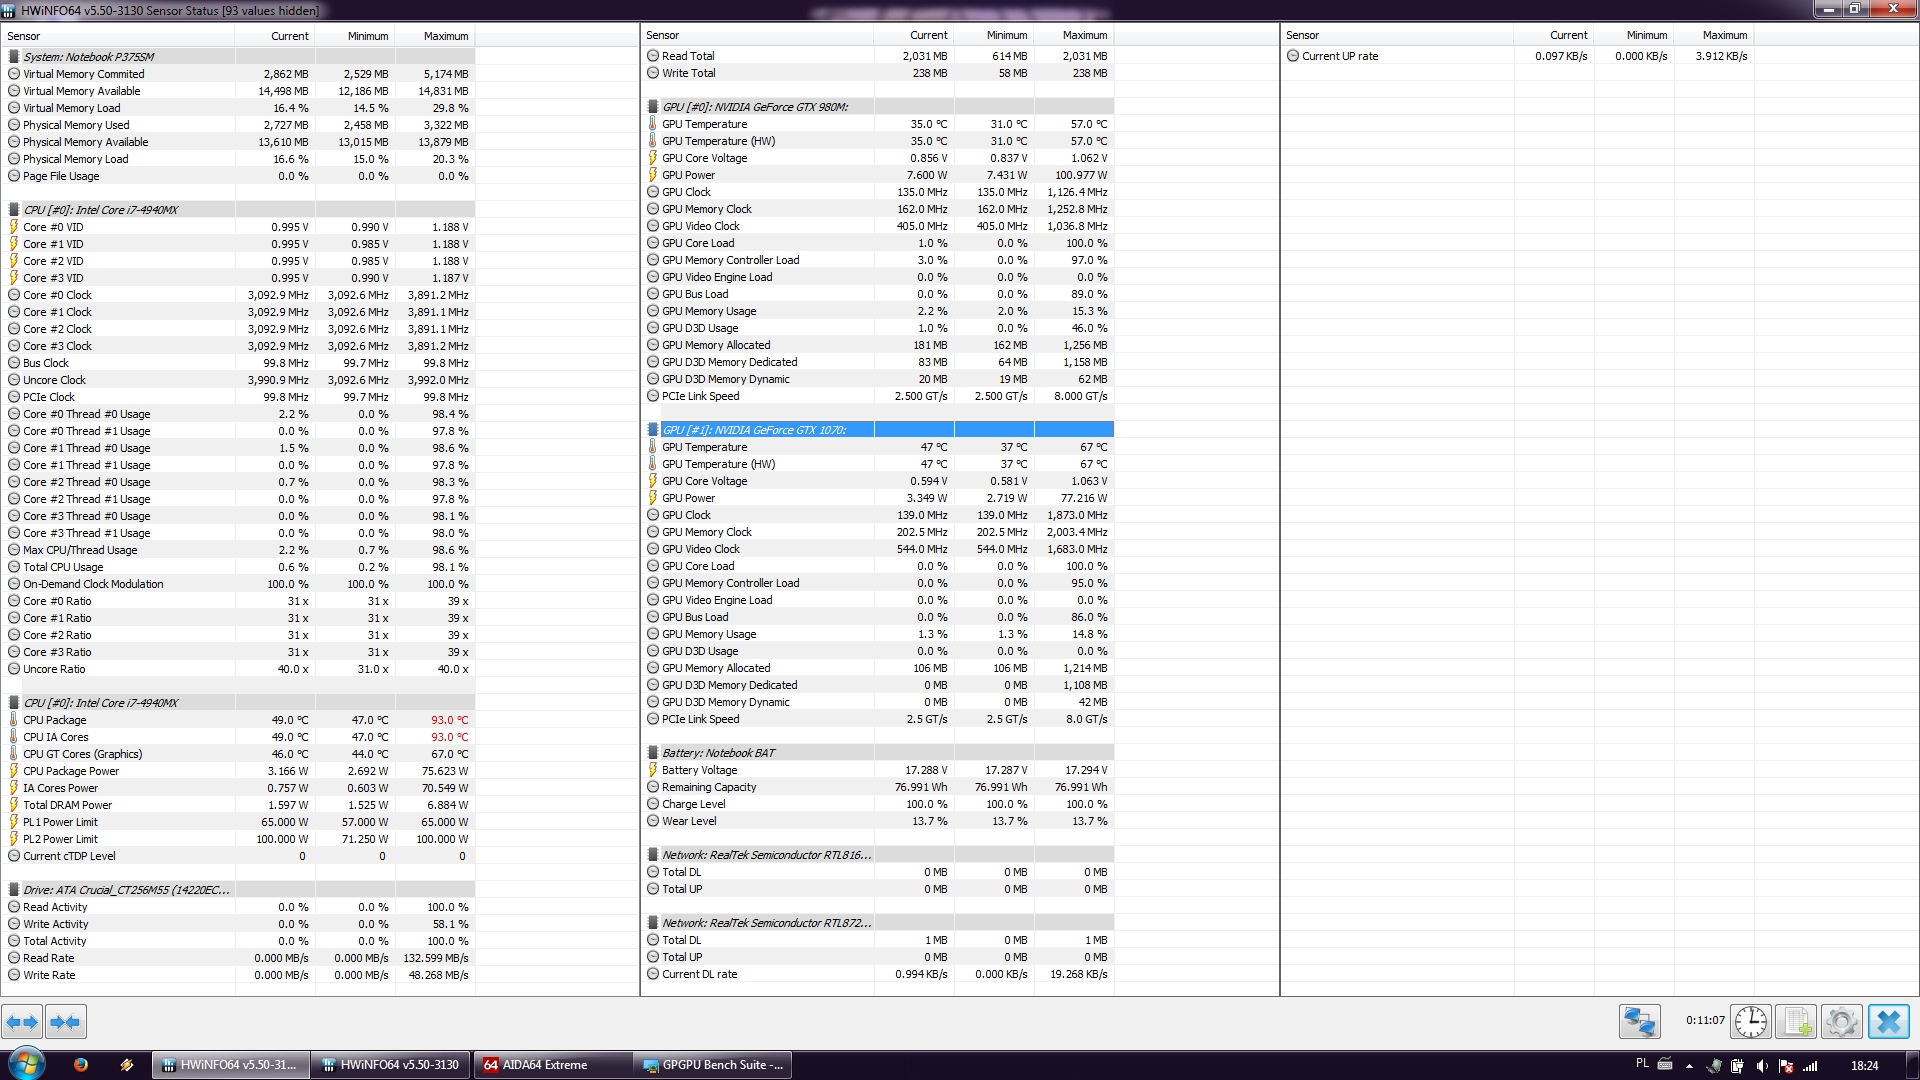Select the Battery Voltage row
This screenshot has width=1920, height=1080.
point(878,770)
